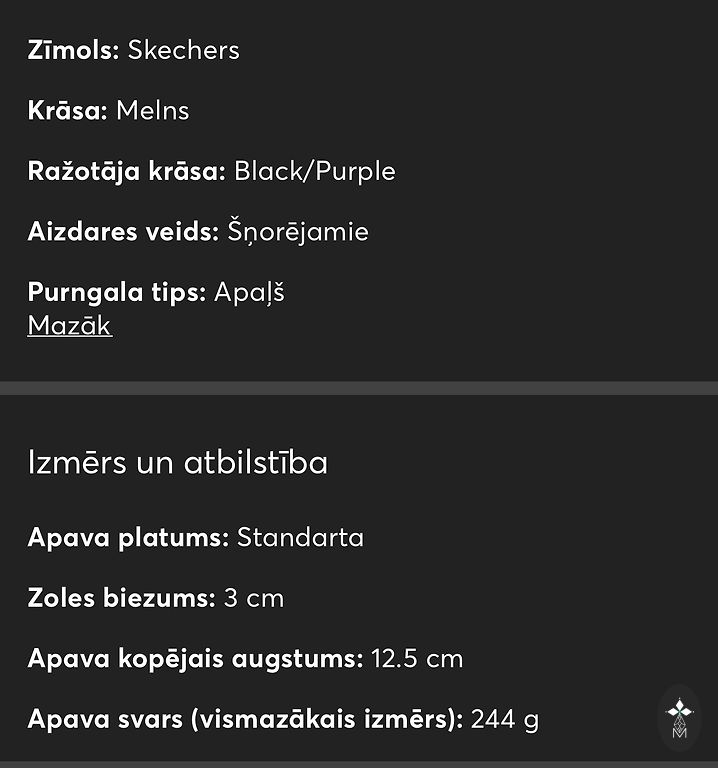Image resolution: width=718 pixels, height=768 pixels.
Task: Select the "Black/Purple" manufacturer colour value
Action: [314, 171]
